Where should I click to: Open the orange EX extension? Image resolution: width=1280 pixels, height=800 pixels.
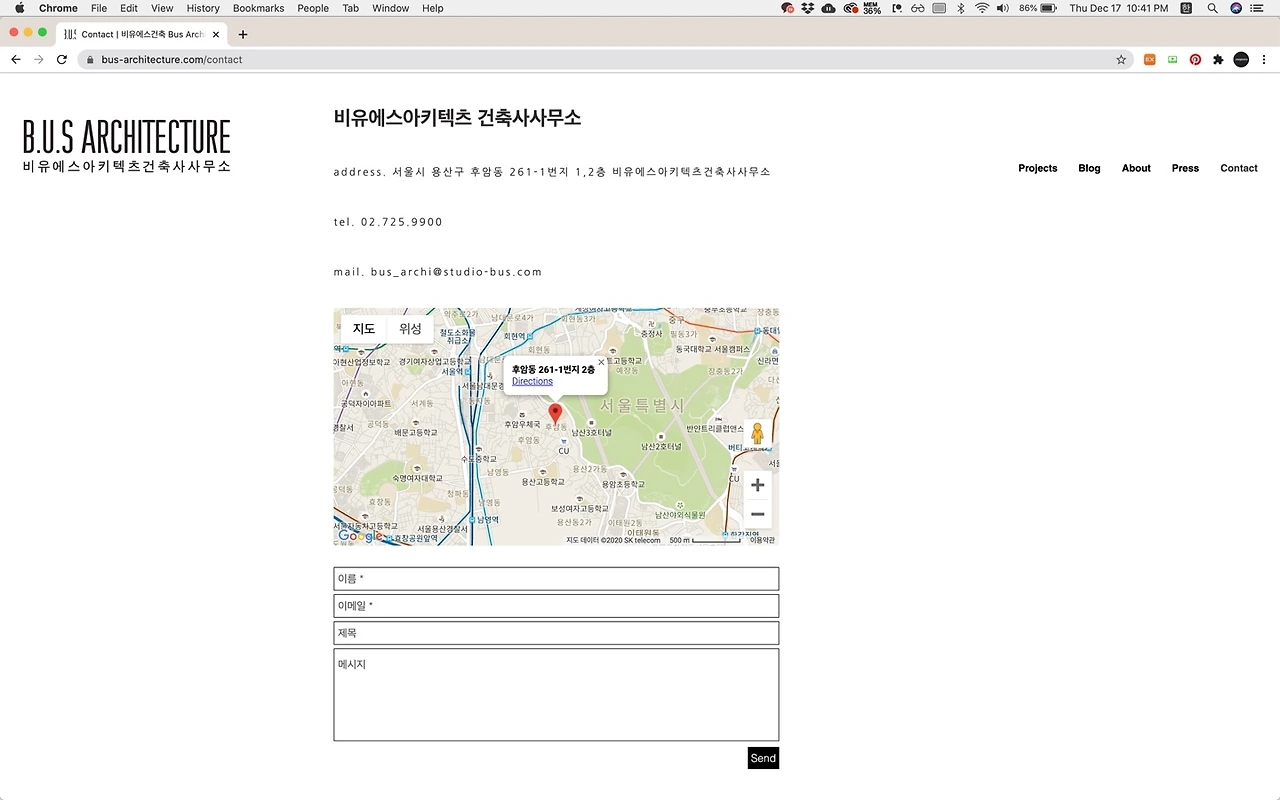click(1150, 60)
